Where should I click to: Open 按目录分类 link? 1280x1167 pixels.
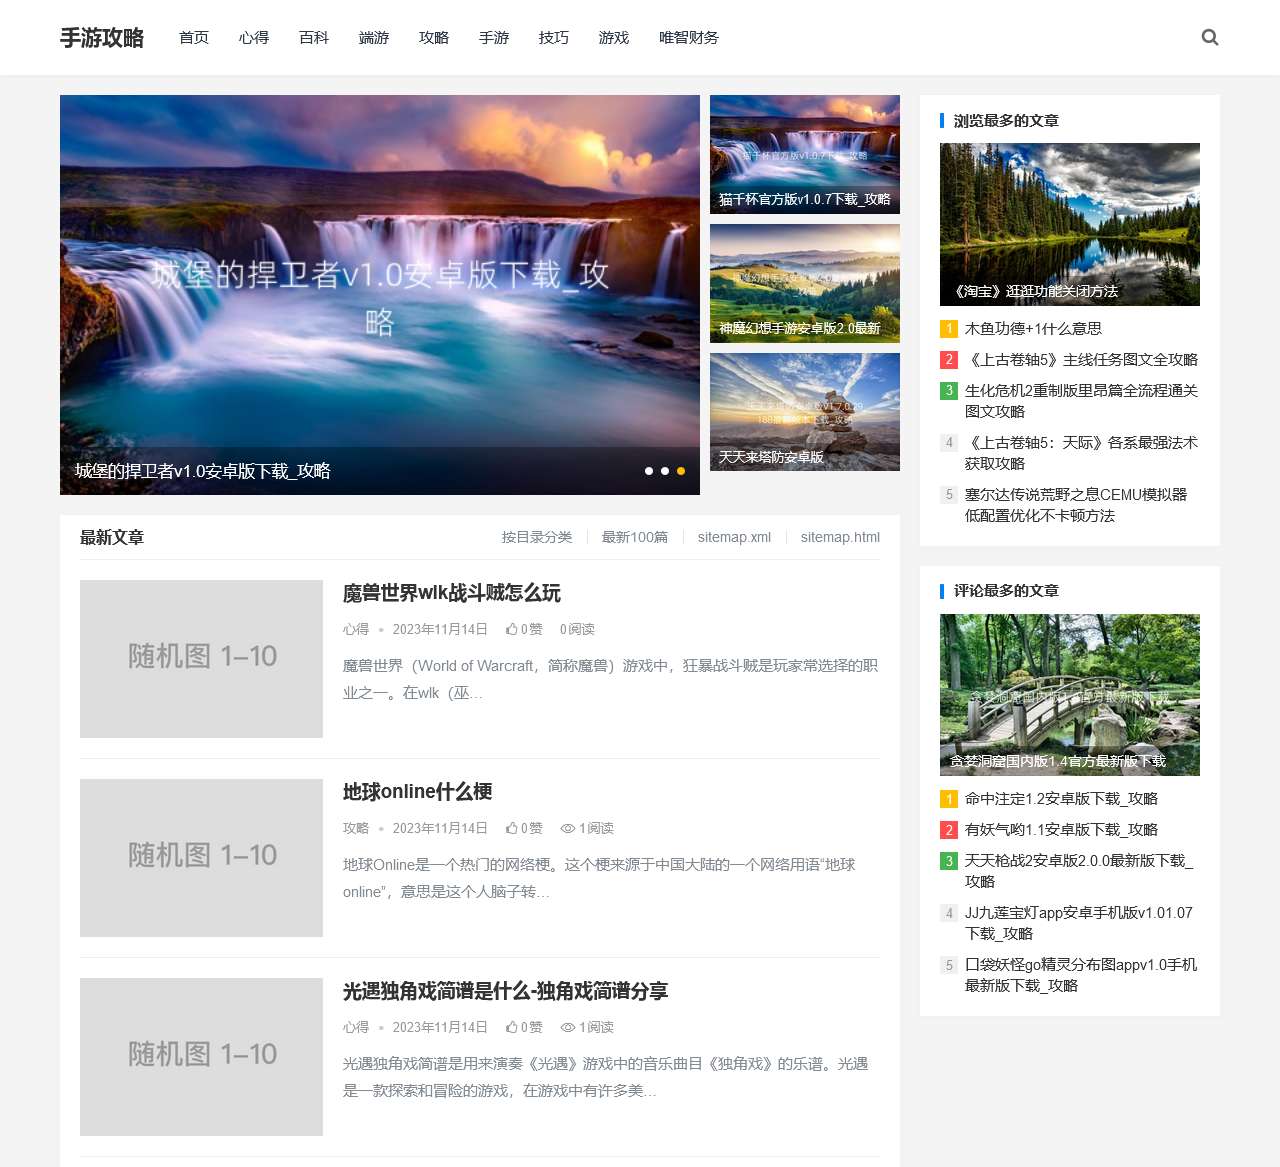[537, 538]
